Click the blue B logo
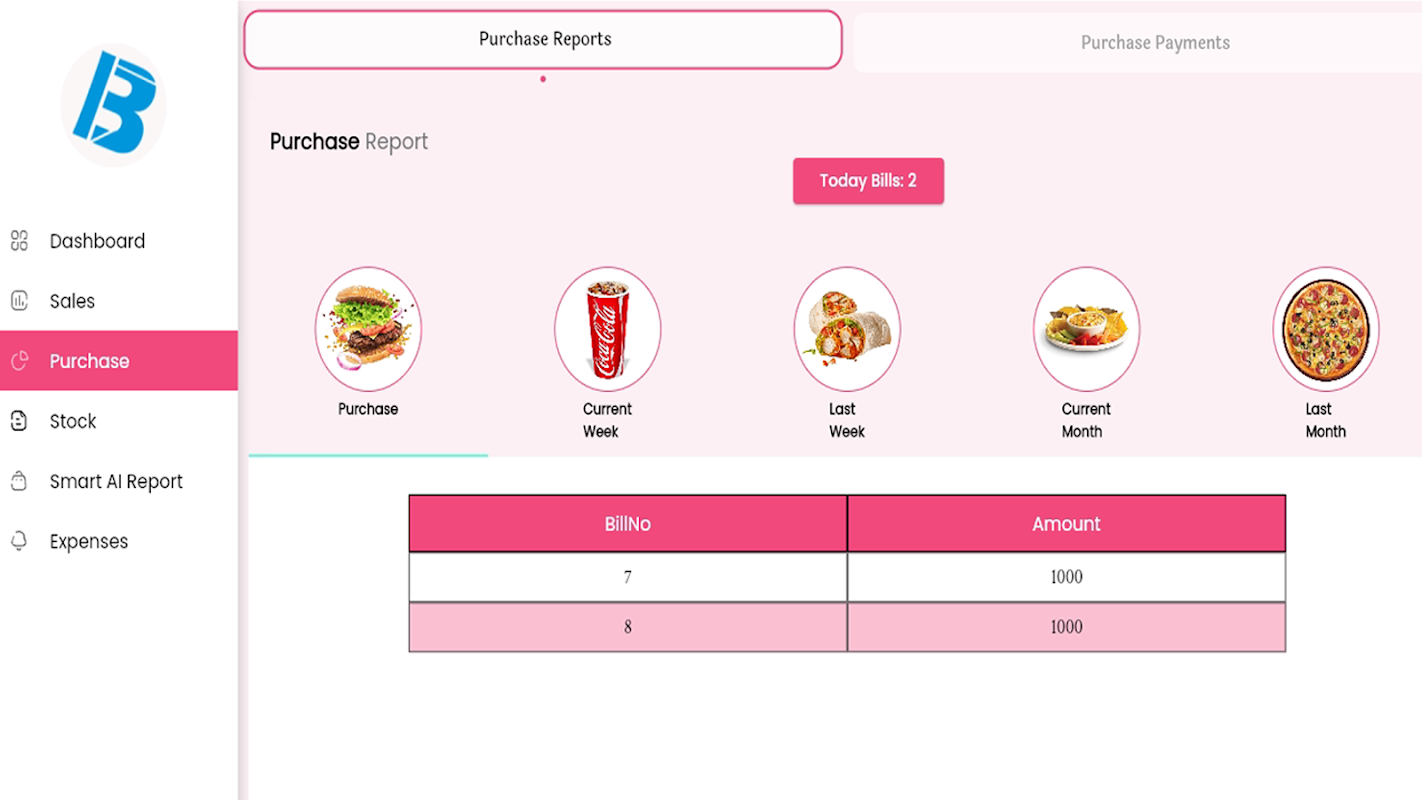The height and width of the screenshot is (800, 1422). tap(114, 104)
